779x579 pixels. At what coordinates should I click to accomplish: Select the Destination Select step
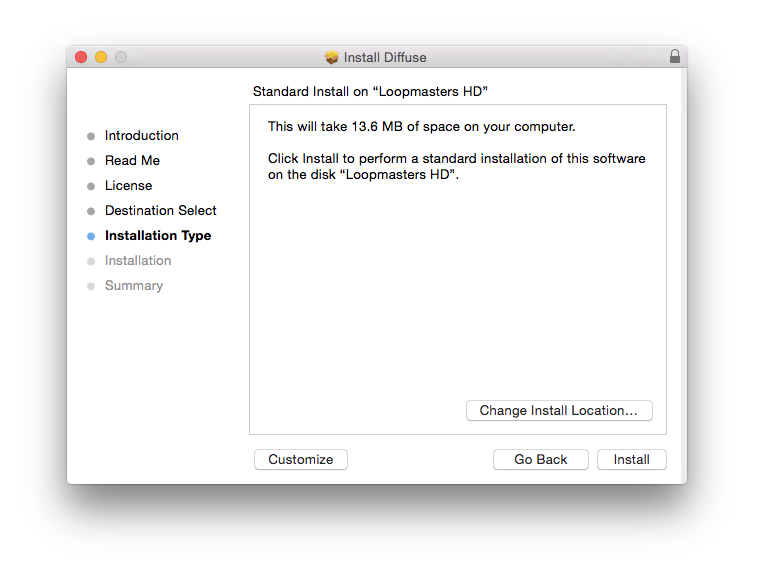click(160, 210)
